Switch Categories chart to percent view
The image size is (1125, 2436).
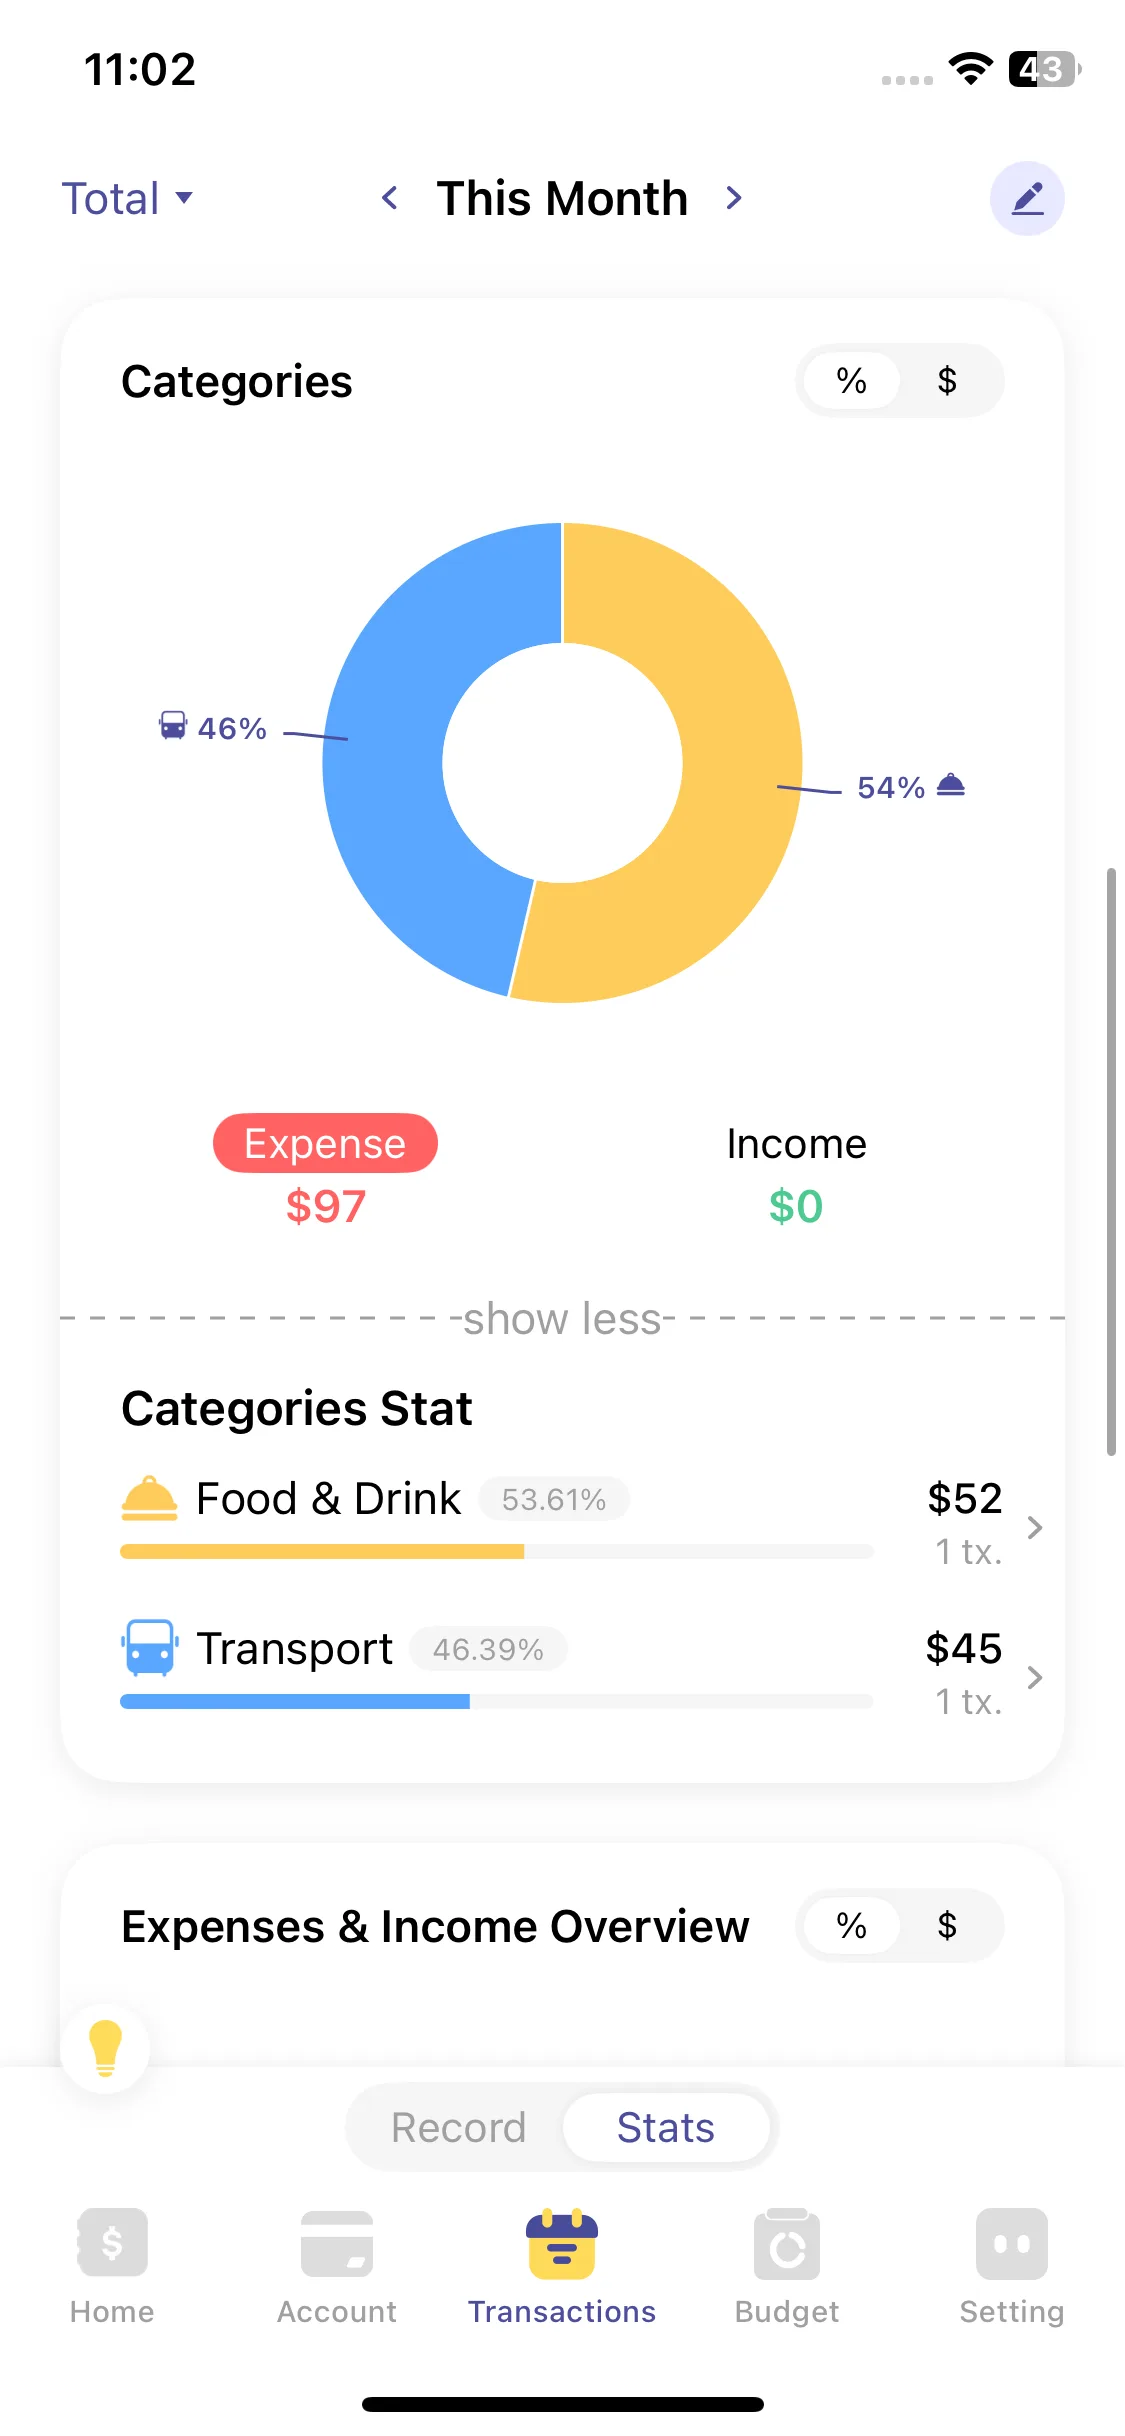click(852, 381)
